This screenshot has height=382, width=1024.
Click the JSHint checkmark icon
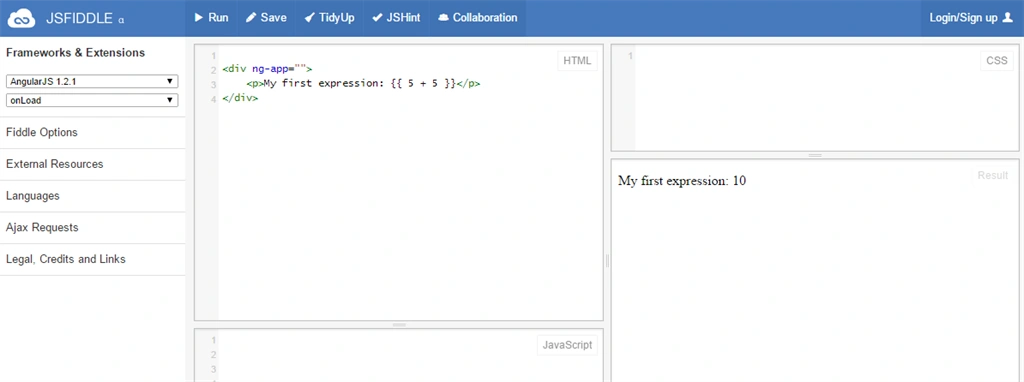pos(377,18)
